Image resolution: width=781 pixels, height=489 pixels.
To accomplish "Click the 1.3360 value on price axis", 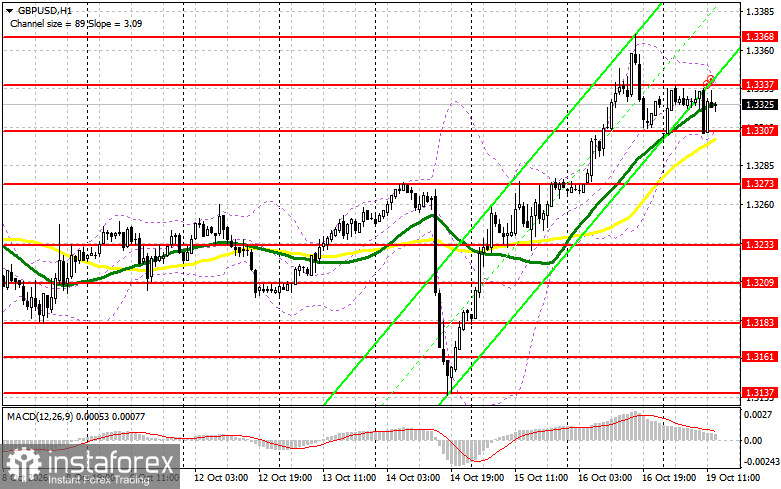I will pyautogui.click(x=760, y=50).
